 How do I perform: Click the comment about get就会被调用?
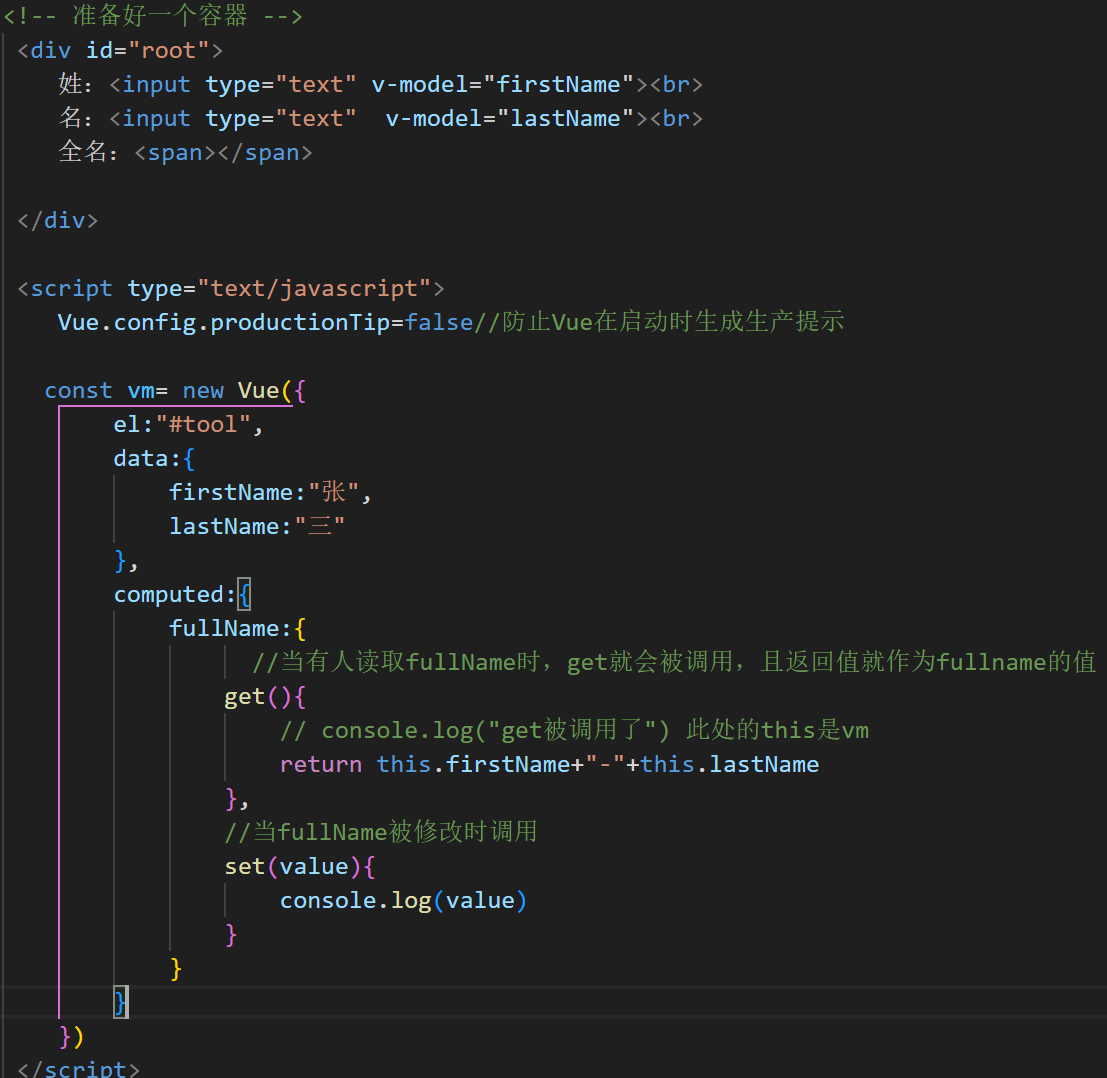tap(674, 662)
